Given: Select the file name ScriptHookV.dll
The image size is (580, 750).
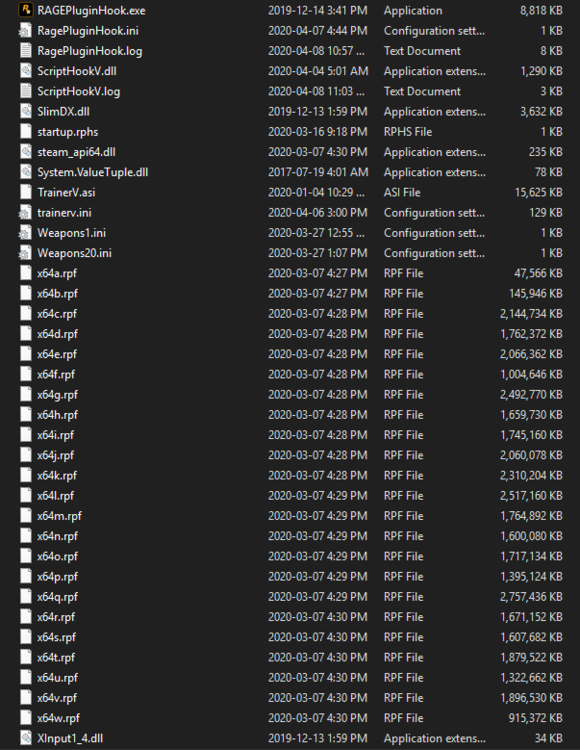Looking at the screenshot, I should (x=77, y=71).
